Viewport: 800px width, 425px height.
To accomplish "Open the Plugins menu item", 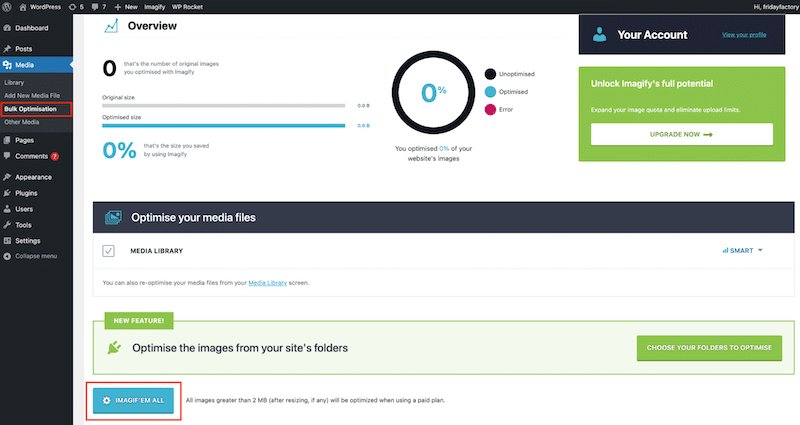I will [x=26, y=193].
